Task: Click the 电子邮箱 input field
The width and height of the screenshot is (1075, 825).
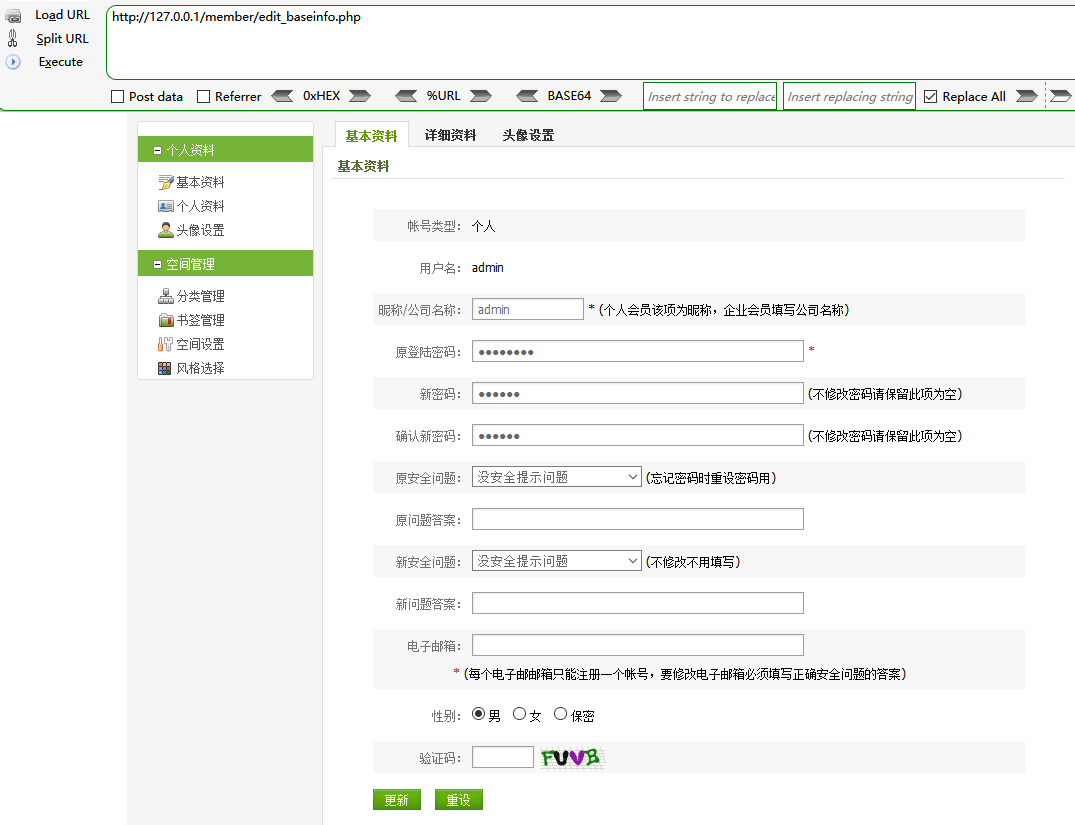Action: point(638,645)
